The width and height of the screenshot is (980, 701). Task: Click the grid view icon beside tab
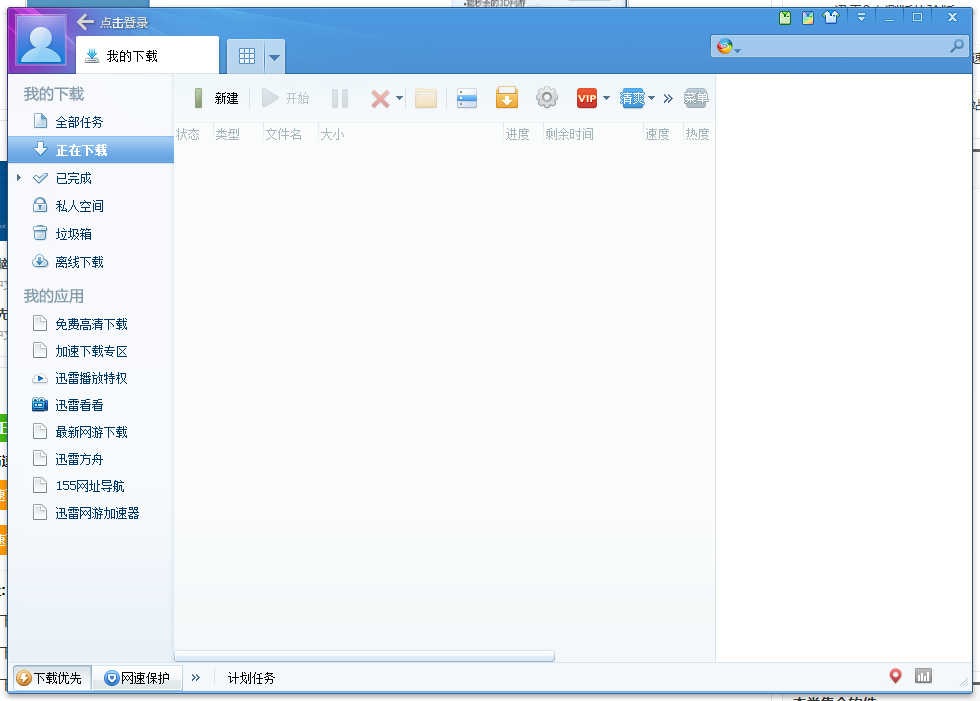pyautogui.click(x=247, y=56)
